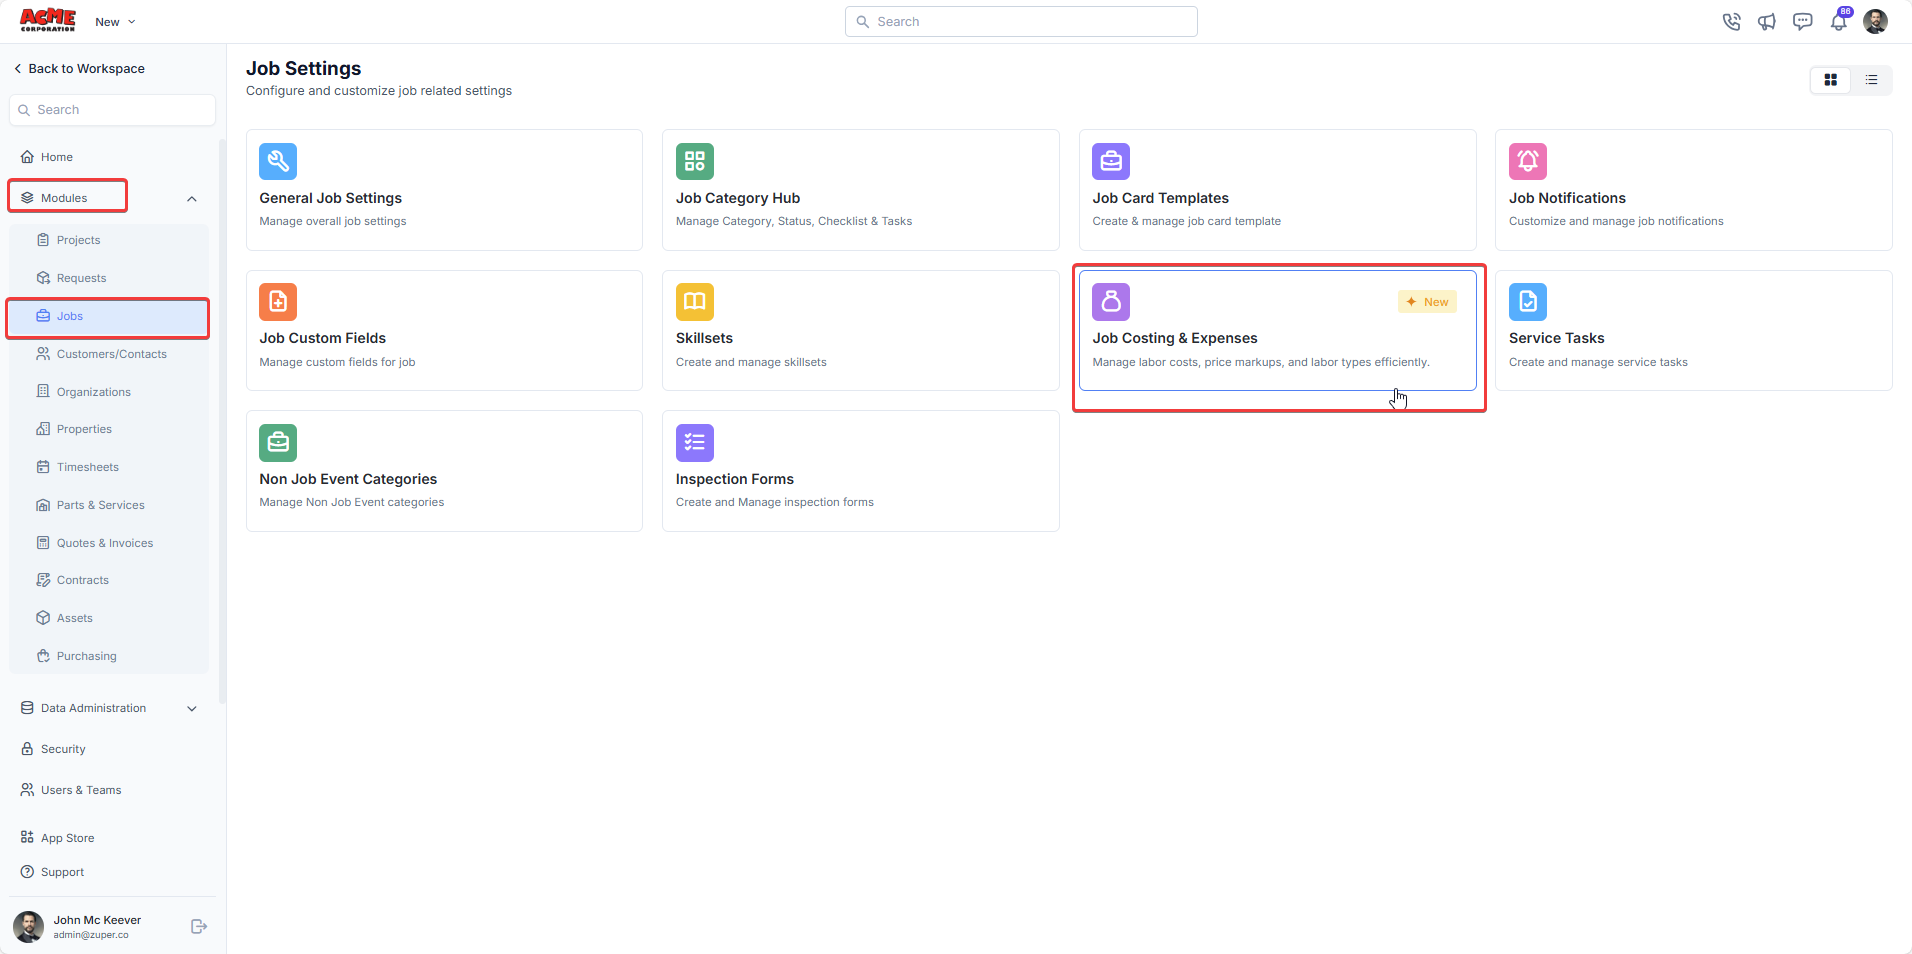1912x954 pixels.
Task: Open Job Category Hub card title
Action: [x=738, y=198]
